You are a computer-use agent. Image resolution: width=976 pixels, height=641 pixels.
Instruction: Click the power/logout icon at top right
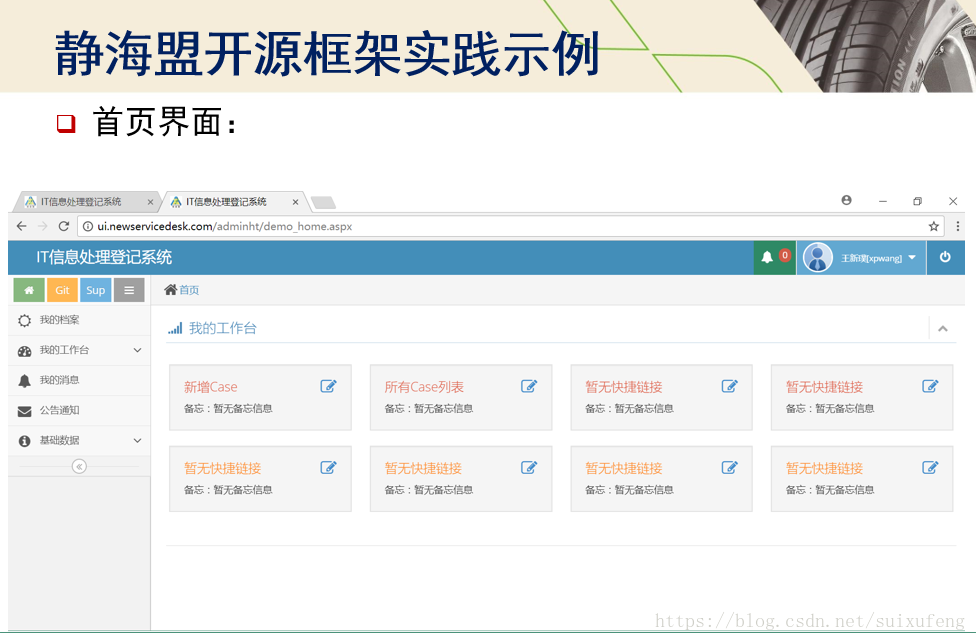coord(945,256)
